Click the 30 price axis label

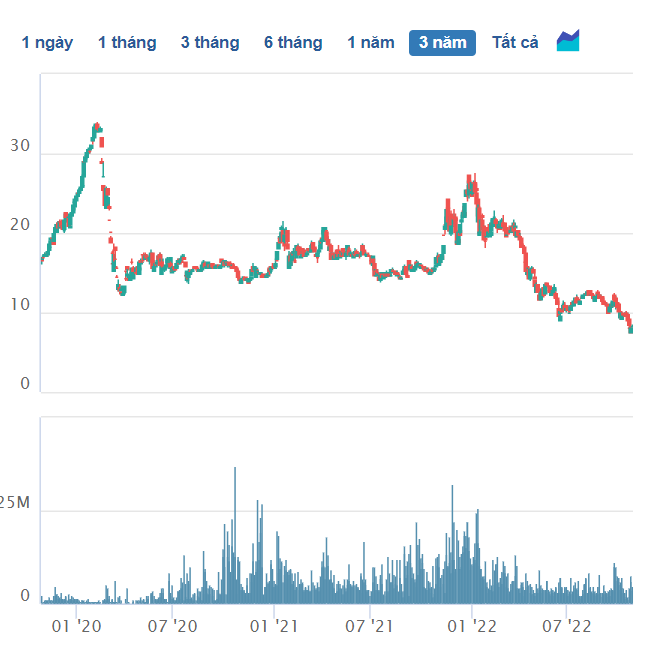point(20,148)
